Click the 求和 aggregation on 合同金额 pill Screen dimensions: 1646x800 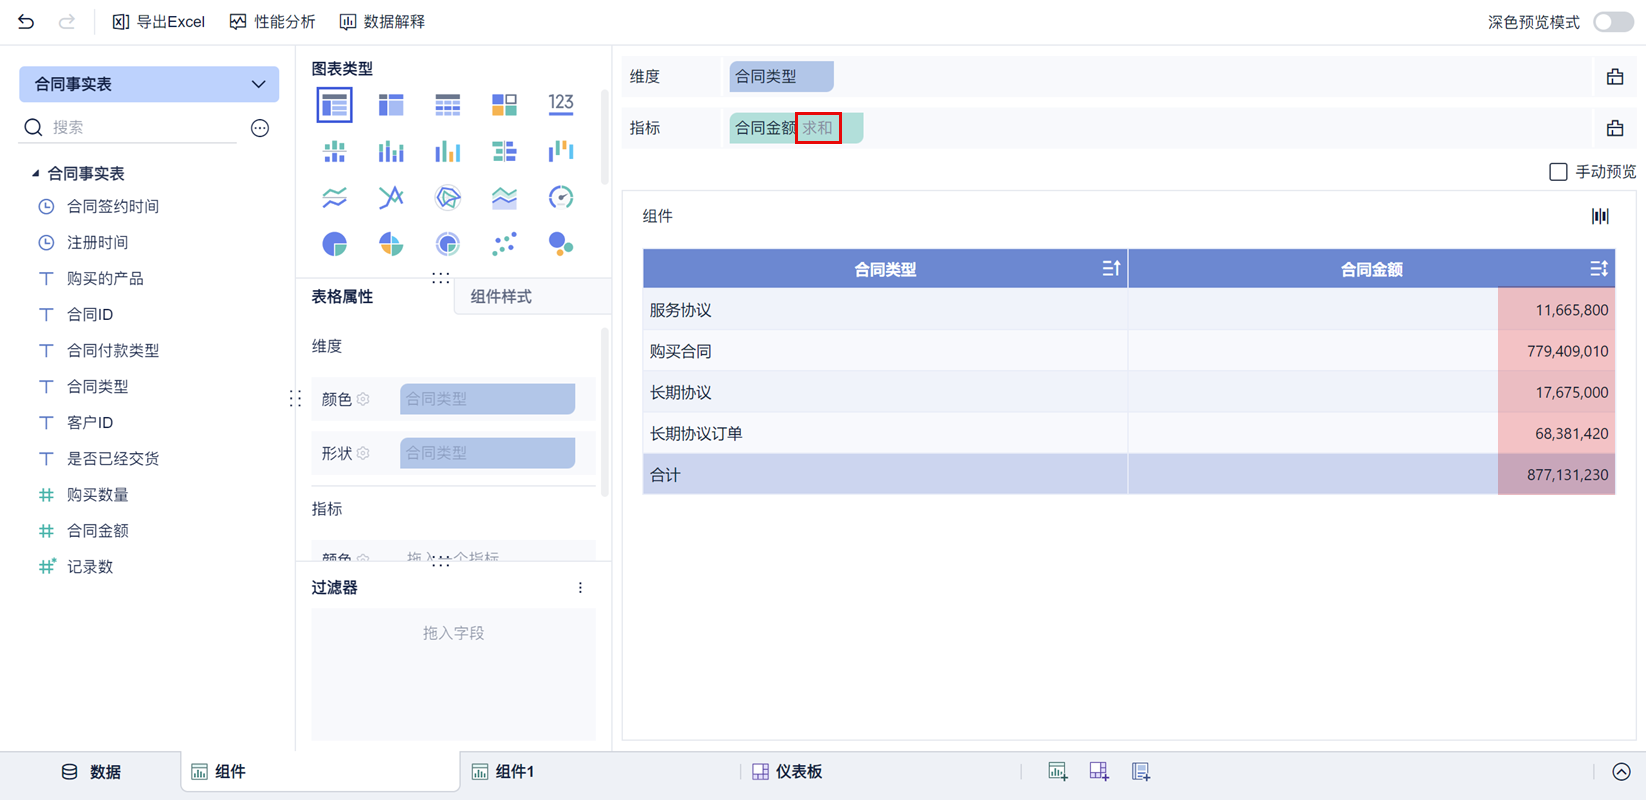[x=817, y=128]
